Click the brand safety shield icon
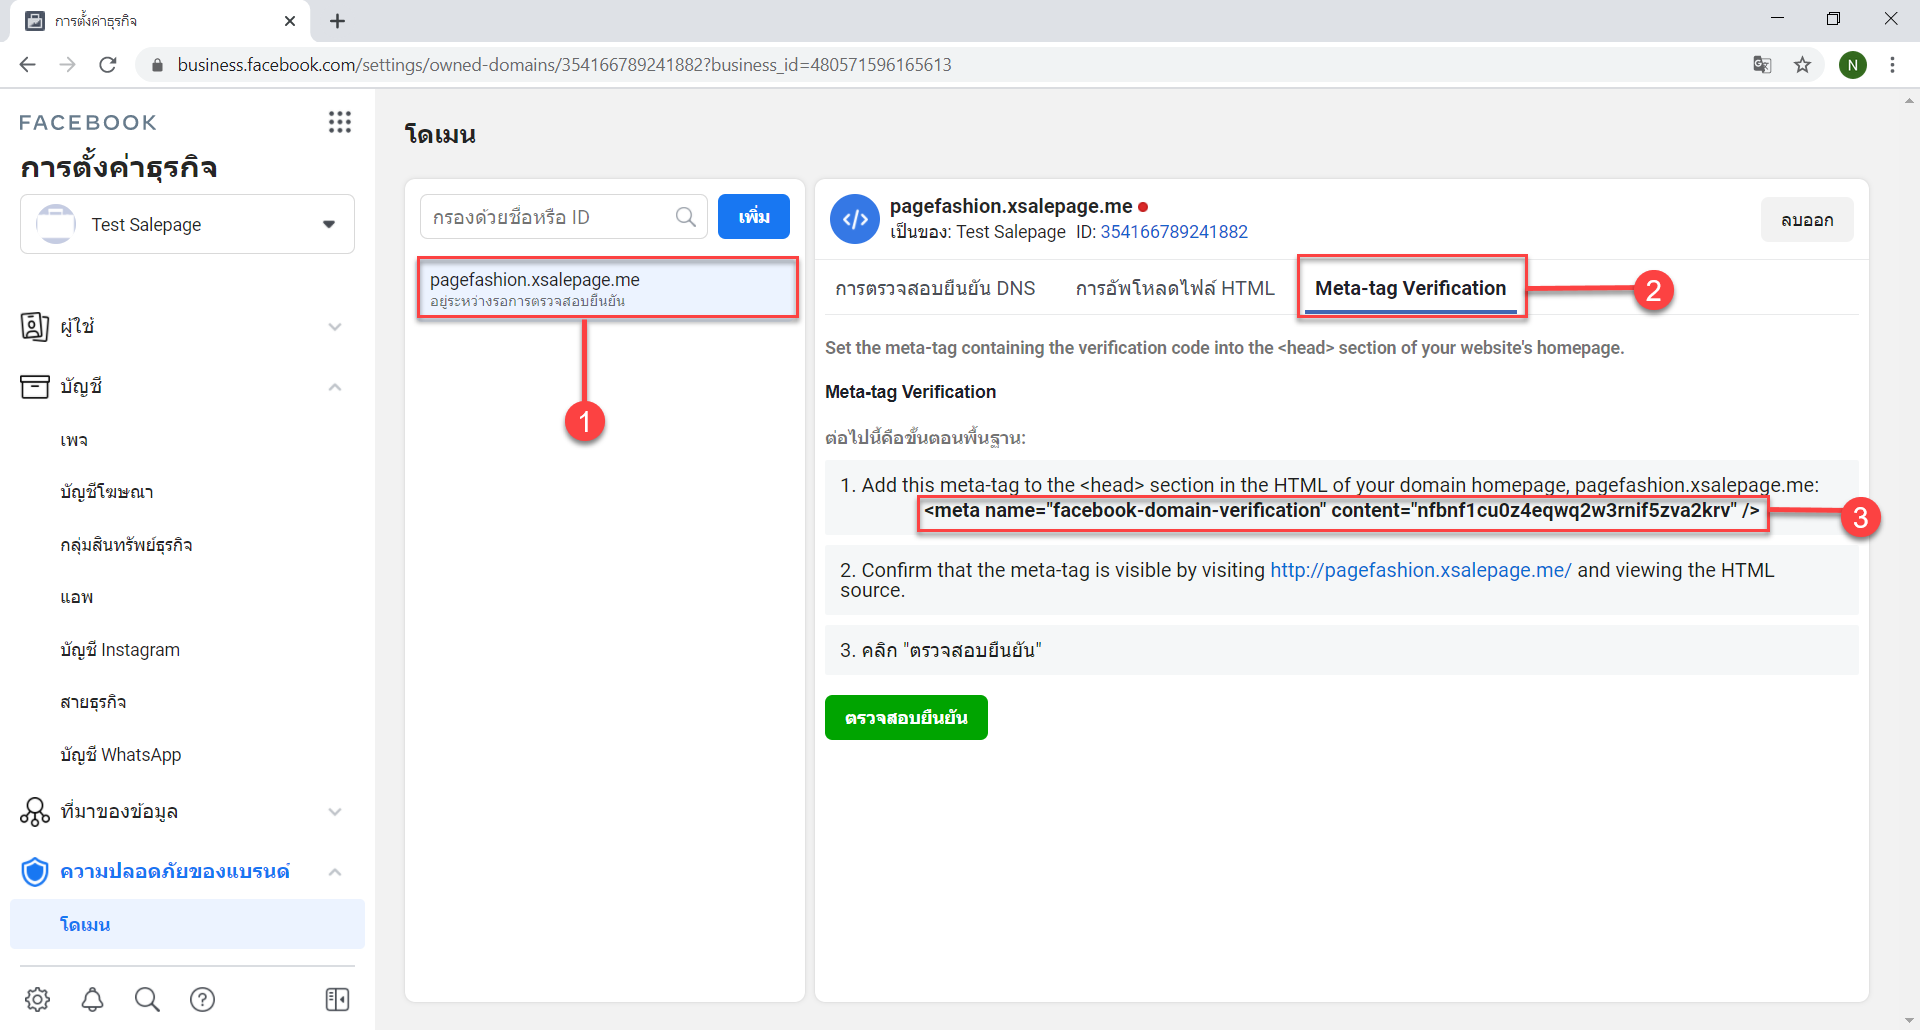 coord(35,872)
